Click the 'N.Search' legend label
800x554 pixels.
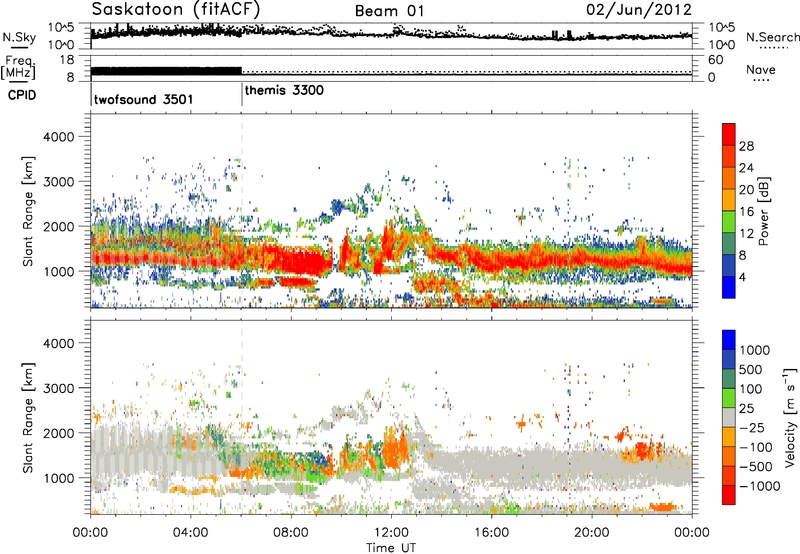772,37
